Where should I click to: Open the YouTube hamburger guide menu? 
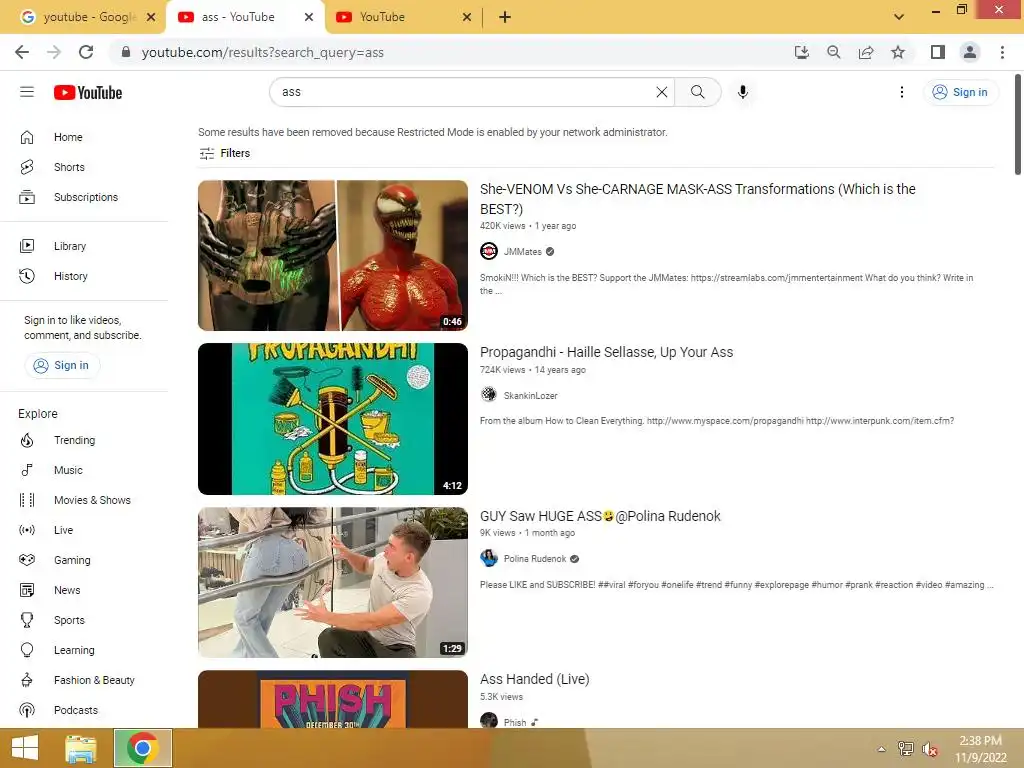click(x=27, y=92)
